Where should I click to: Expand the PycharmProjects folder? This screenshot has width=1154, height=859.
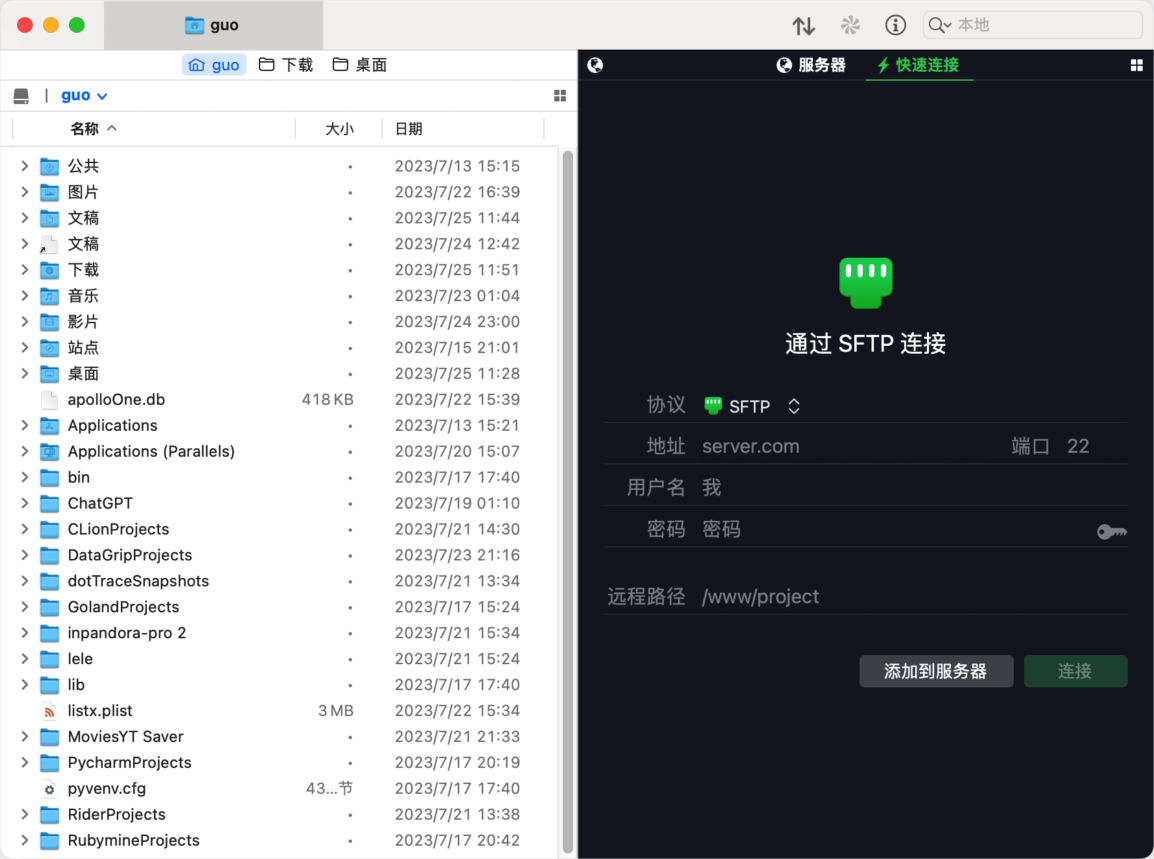[24, 763]
